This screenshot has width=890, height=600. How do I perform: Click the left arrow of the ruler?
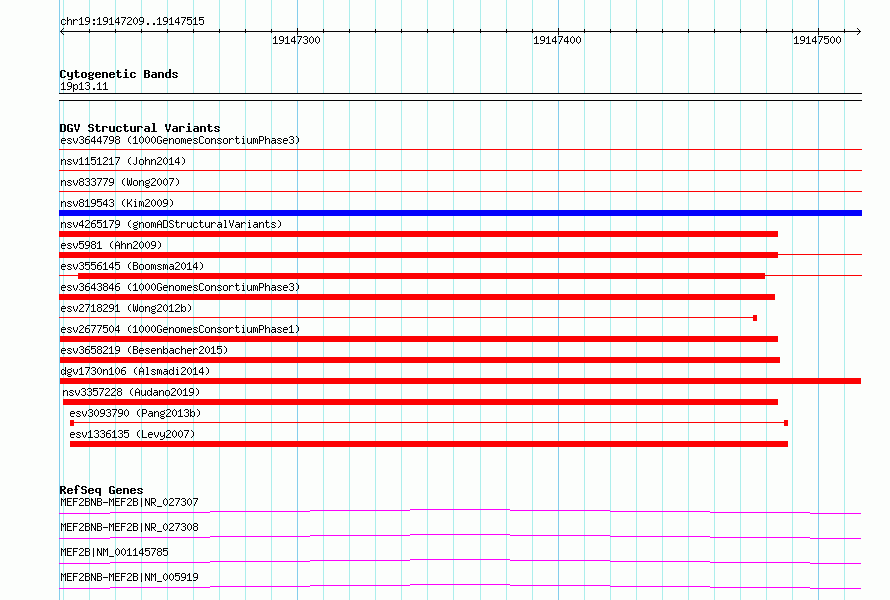tap(62, 32)
